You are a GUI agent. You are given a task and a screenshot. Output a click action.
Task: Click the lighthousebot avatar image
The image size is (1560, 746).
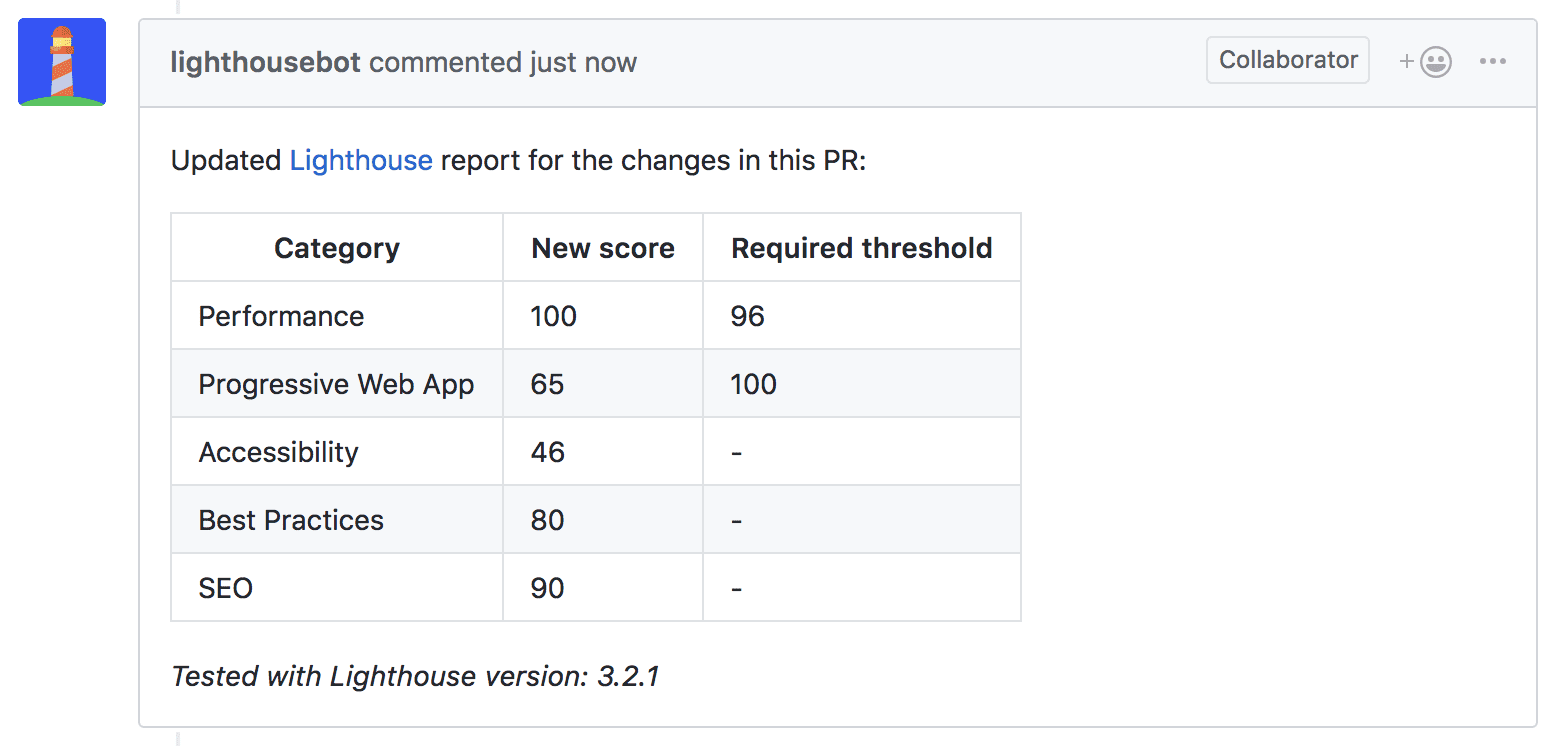(x=61, y=61)
